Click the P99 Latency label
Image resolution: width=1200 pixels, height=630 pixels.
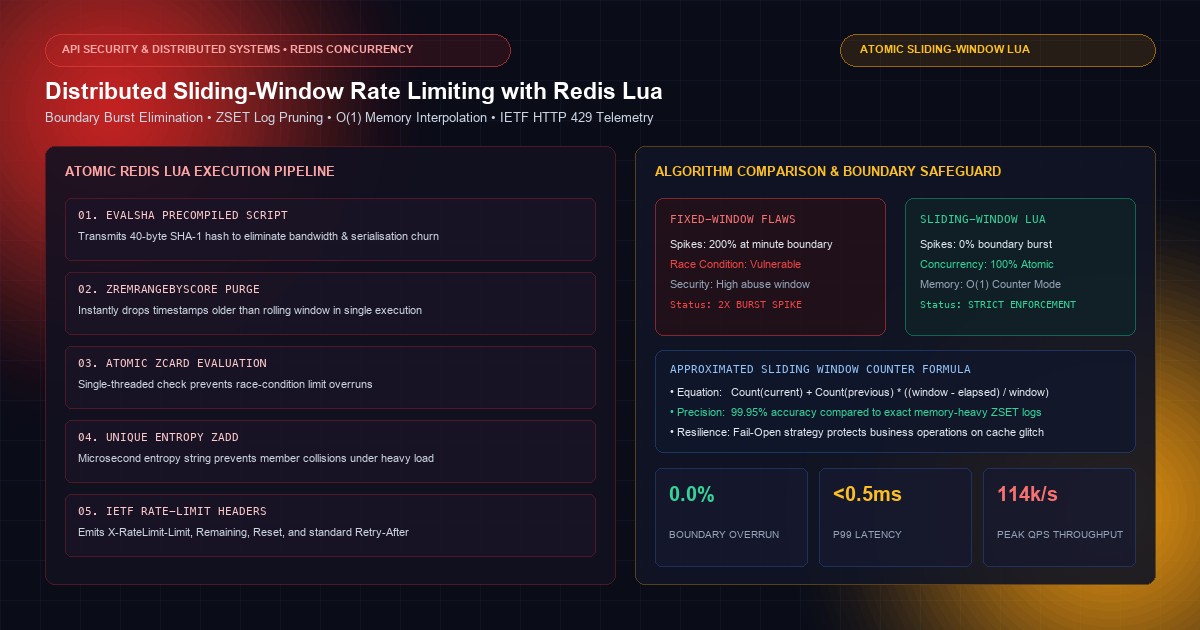867,534
